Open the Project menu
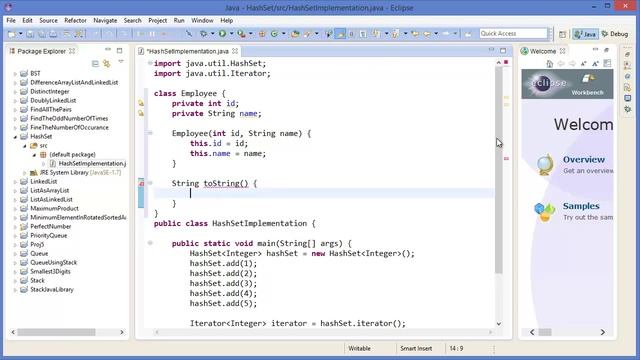This screenshot has height=360, width=640. point(158,20)
